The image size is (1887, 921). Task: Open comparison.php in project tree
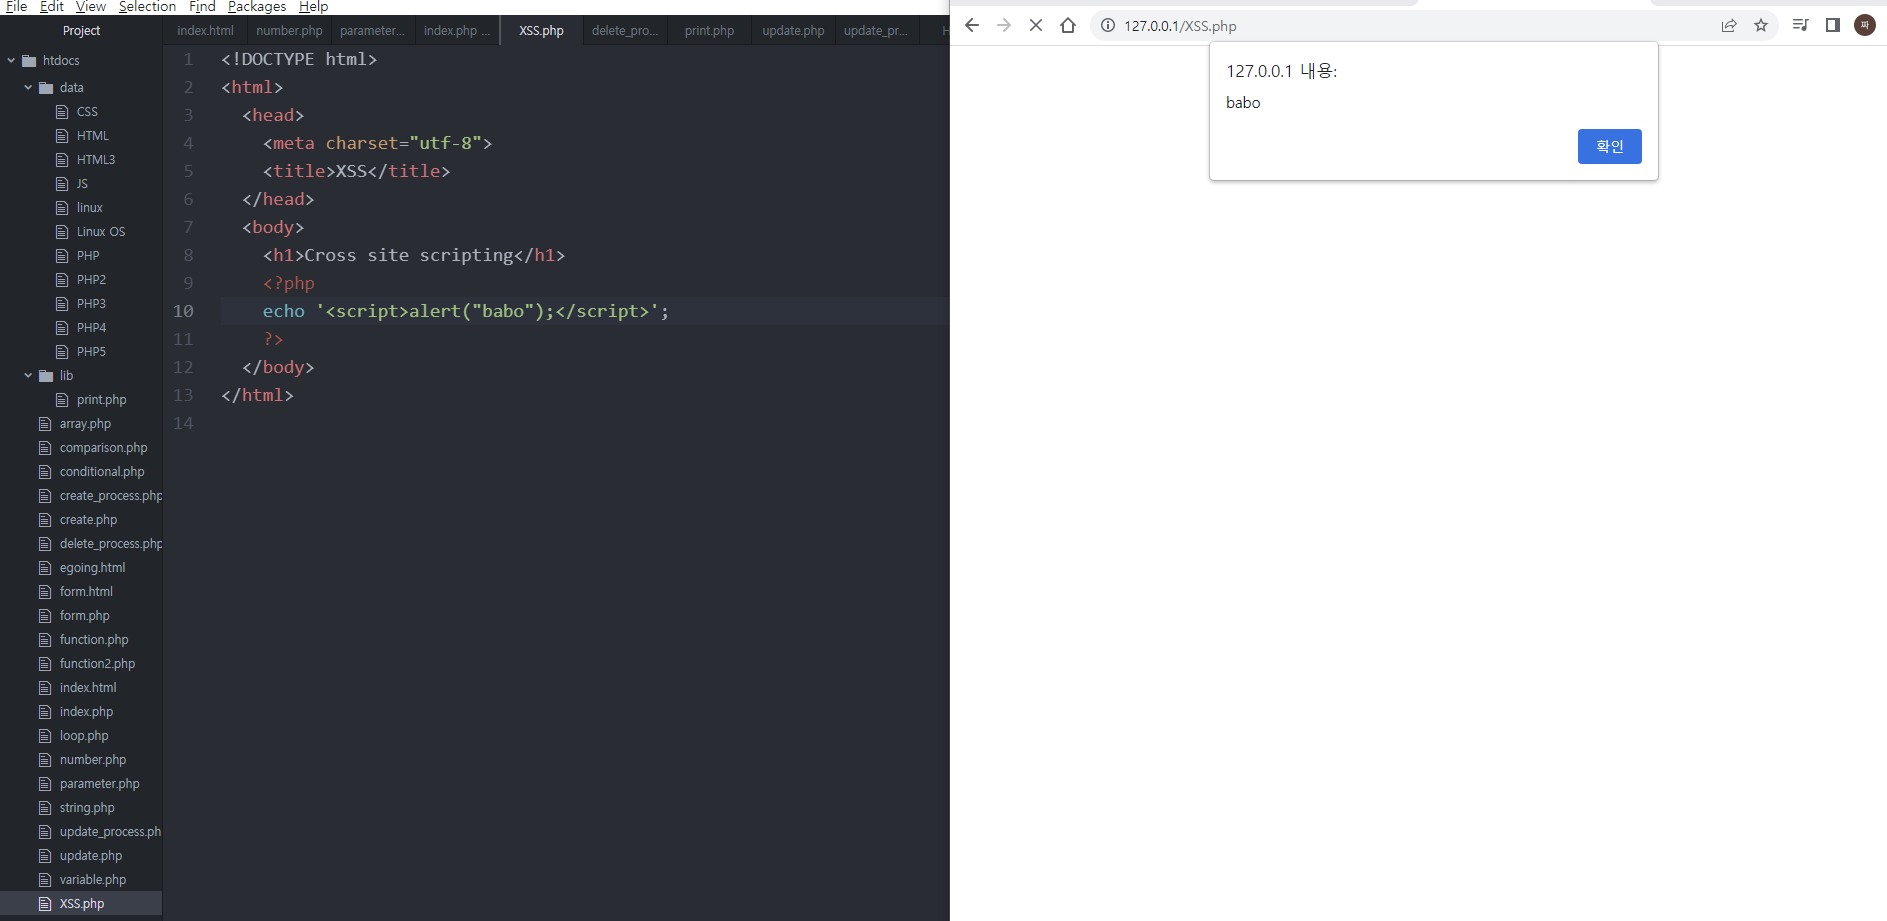[103, 448]
